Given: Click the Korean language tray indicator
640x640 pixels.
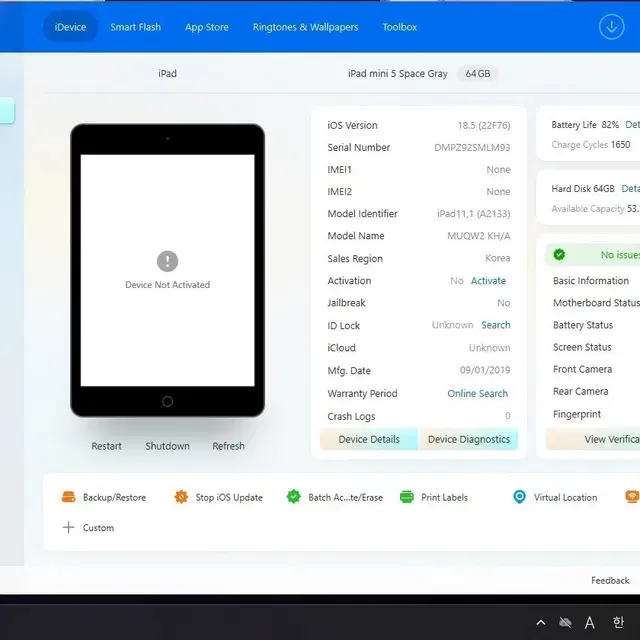Looking at the screenshot, I should (618, 622).
